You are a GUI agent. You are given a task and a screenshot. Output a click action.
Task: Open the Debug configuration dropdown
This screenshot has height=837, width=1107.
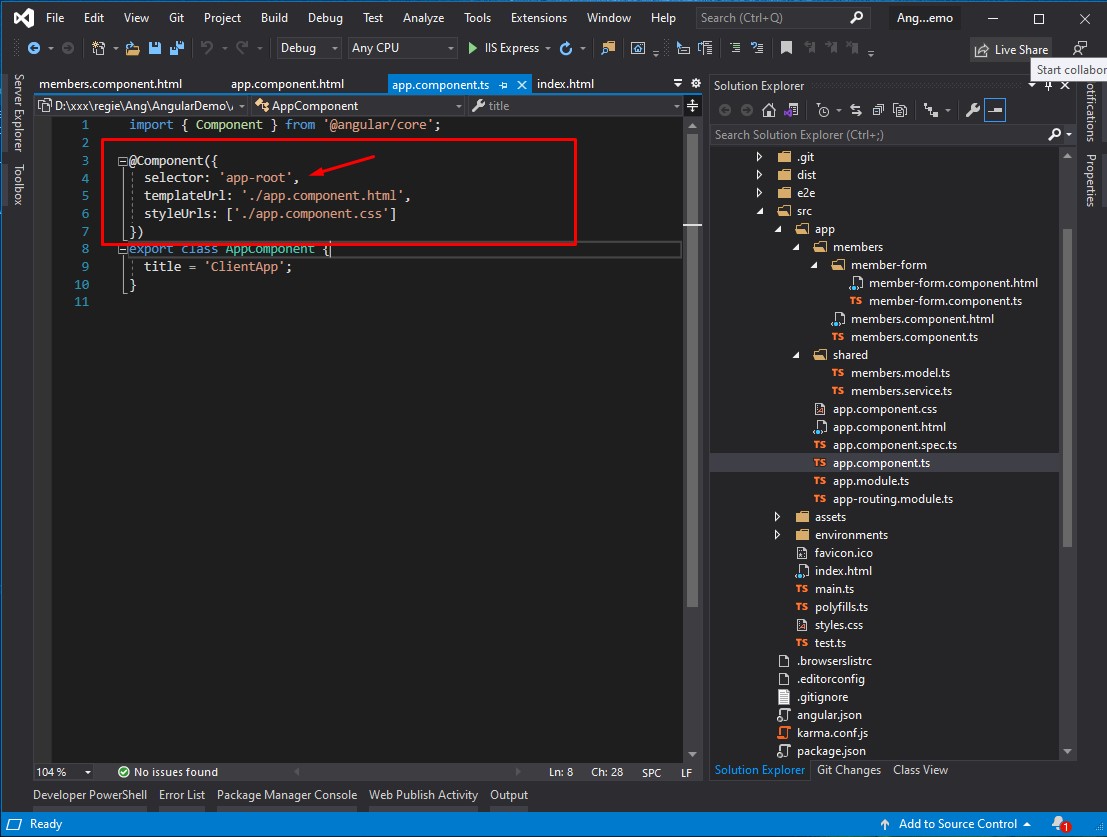(x=307, y=48)
